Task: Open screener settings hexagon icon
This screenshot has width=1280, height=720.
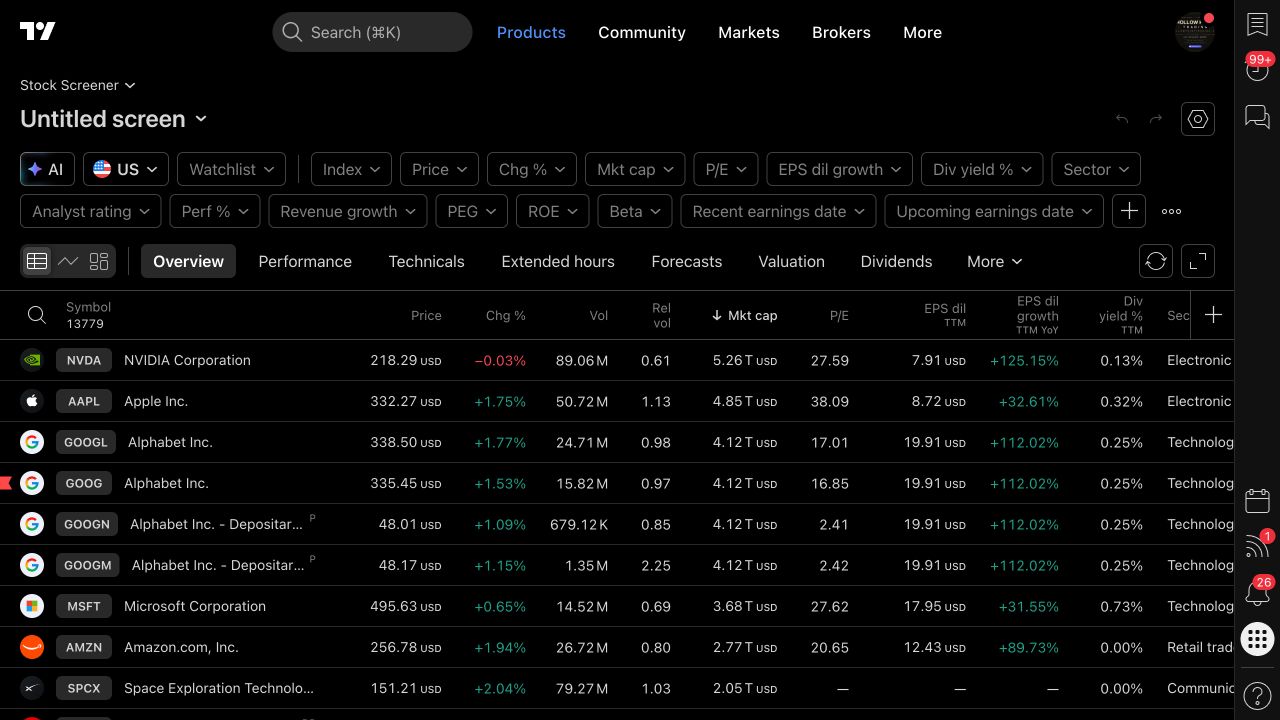Action: (1198, 119)
